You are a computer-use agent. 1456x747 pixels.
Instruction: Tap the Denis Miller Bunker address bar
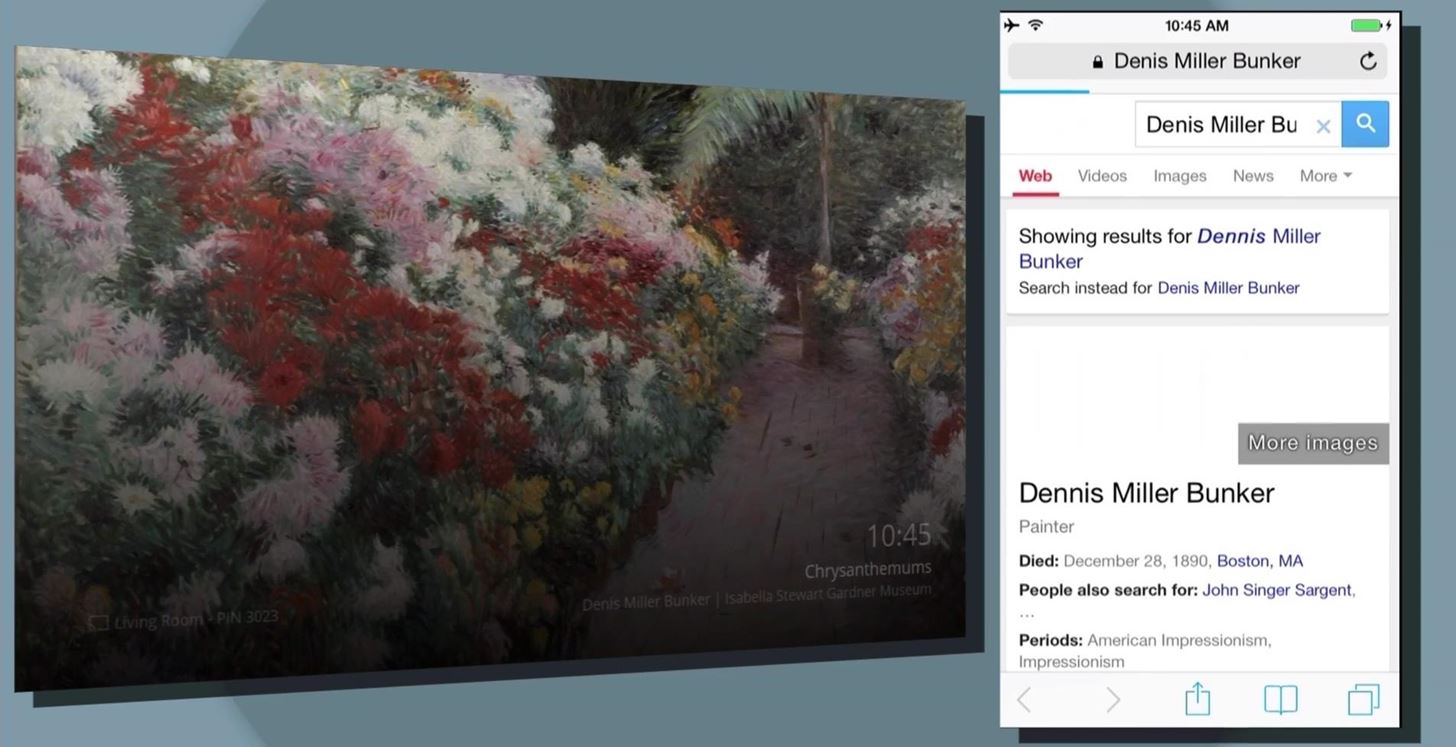[x=1197, y=61]
